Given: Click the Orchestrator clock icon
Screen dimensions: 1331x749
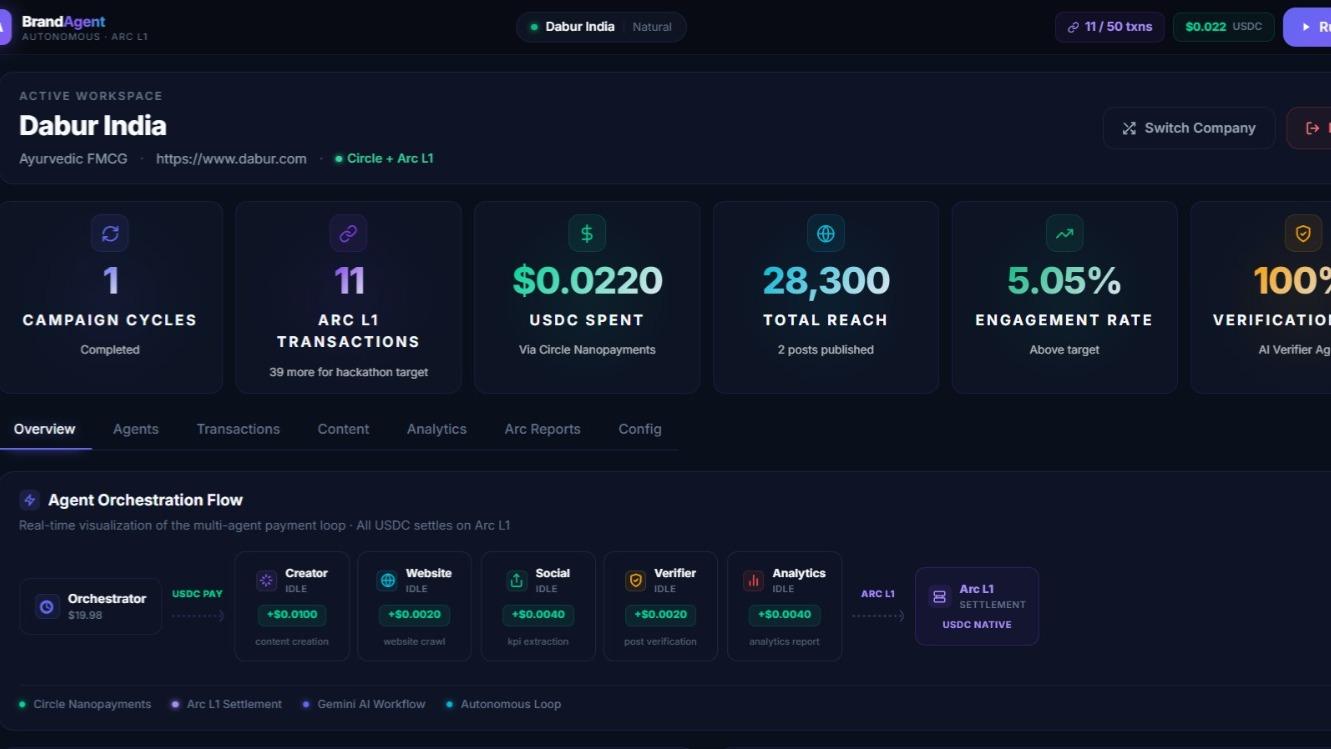Looking at the screenshot, I should (47, 606).
